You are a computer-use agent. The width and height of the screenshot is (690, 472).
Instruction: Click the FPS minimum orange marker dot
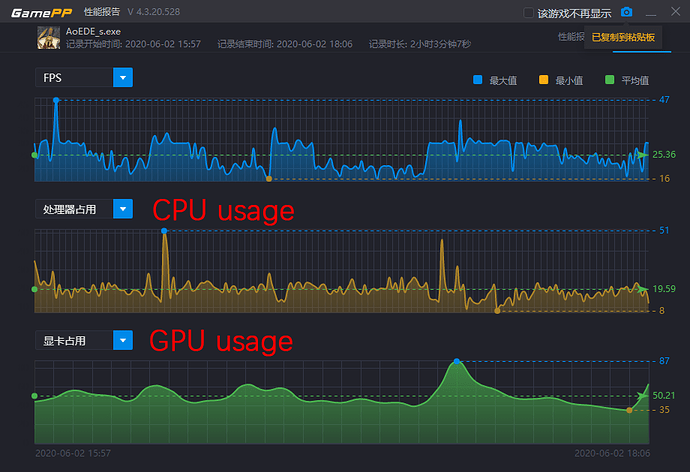click(x=269, y=179)
